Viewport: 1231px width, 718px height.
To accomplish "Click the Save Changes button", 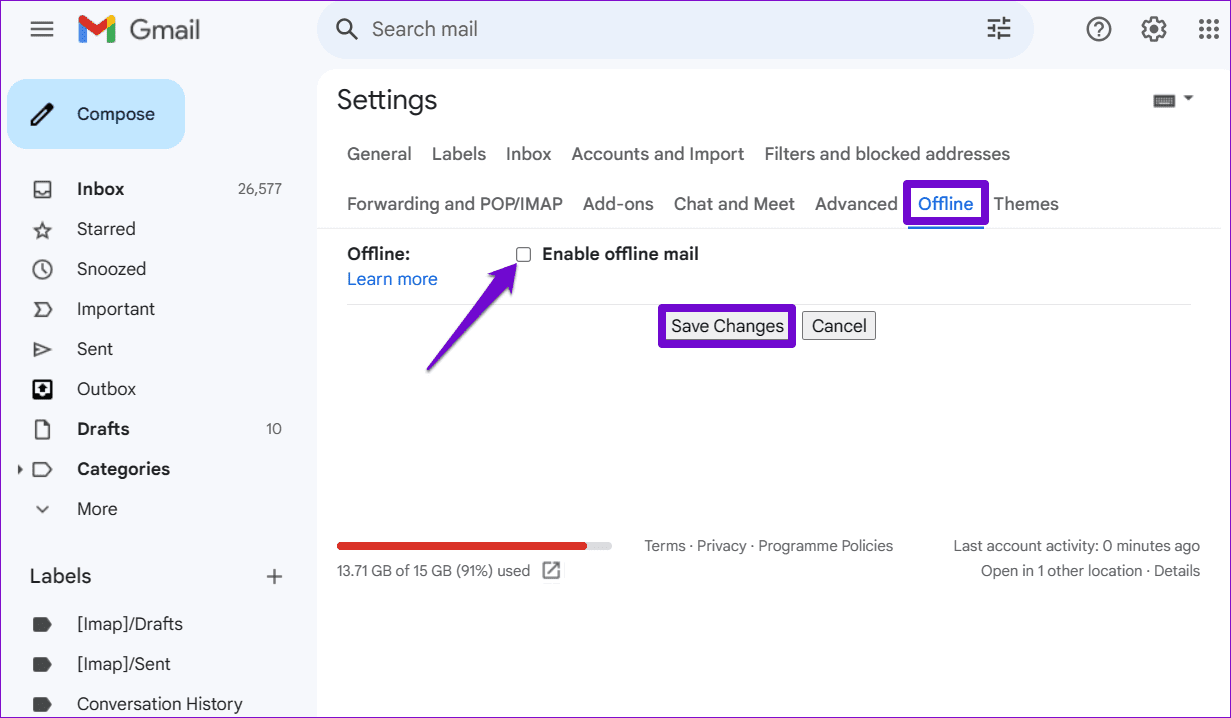I will tap(726, 325).
